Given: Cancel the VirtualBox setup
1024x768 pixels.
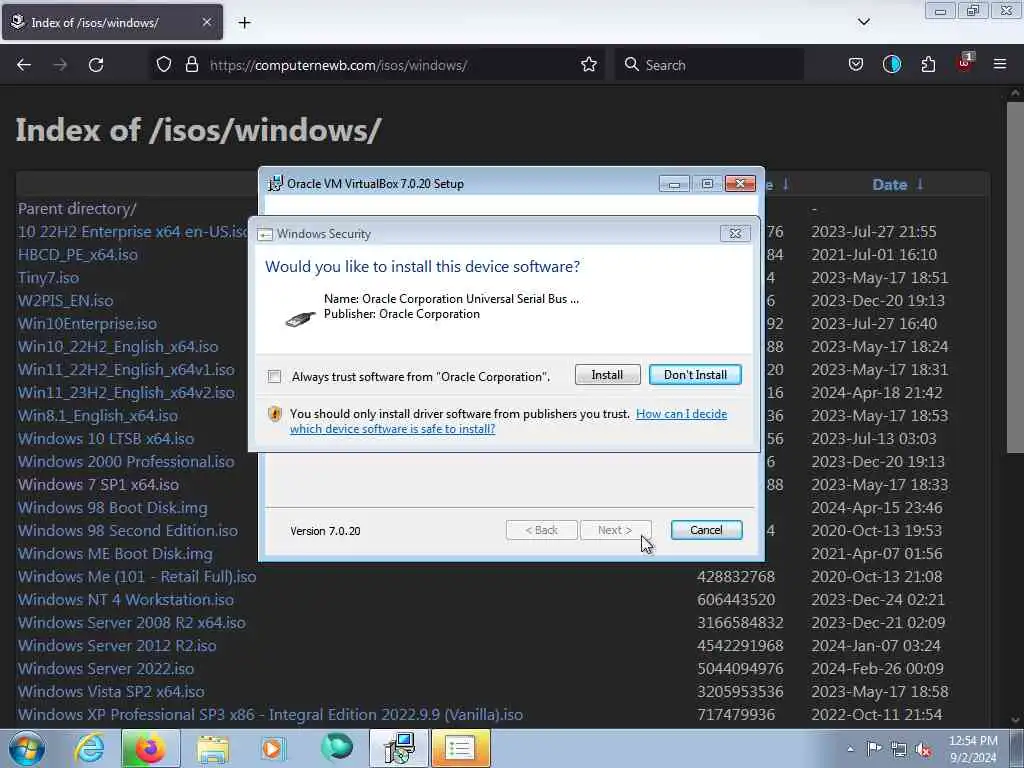Looking at the screenshot, I should pos(706,530).
